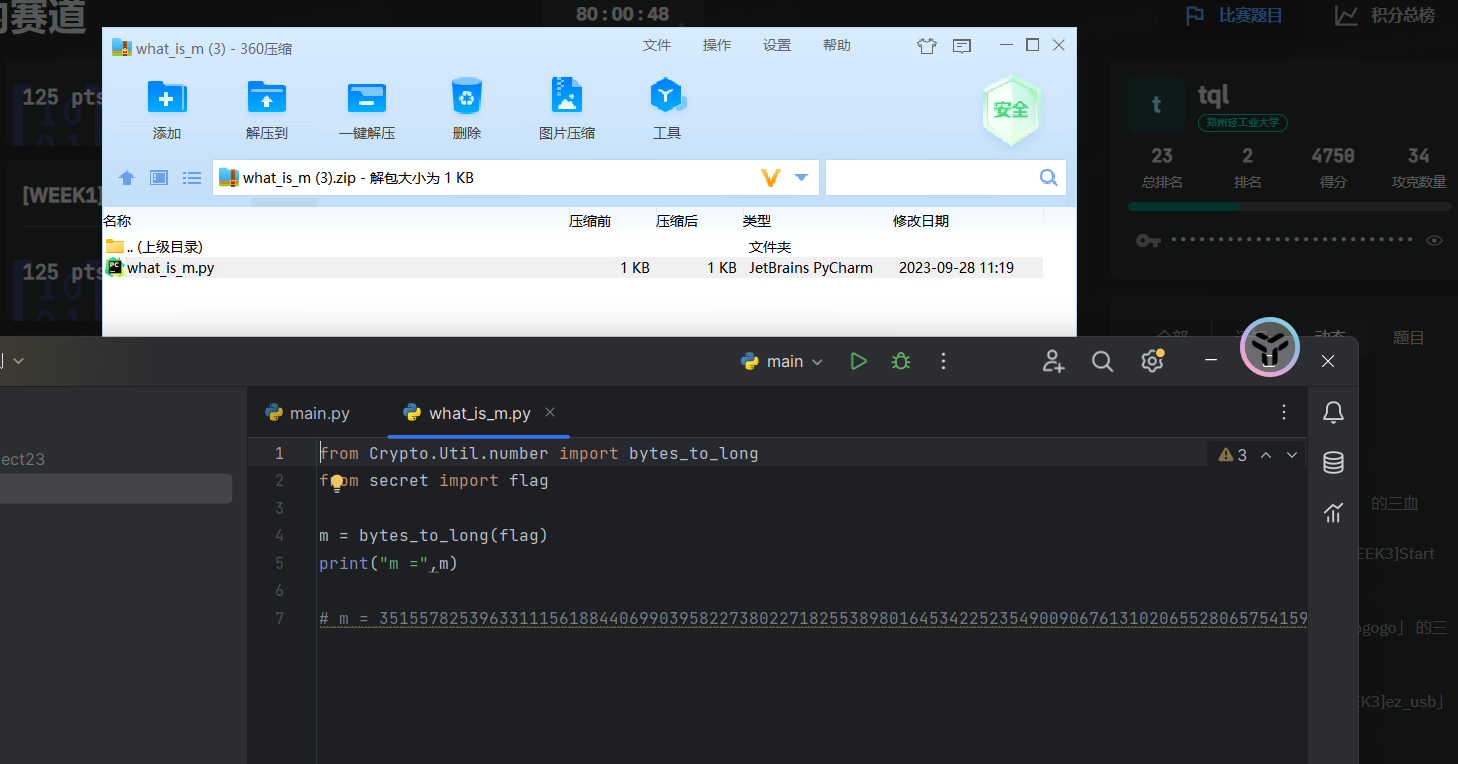Open PyCharm settings gear icon
Viewport: 1458px width, 764px height.
pyautogui.click(x=1152, y=361)
